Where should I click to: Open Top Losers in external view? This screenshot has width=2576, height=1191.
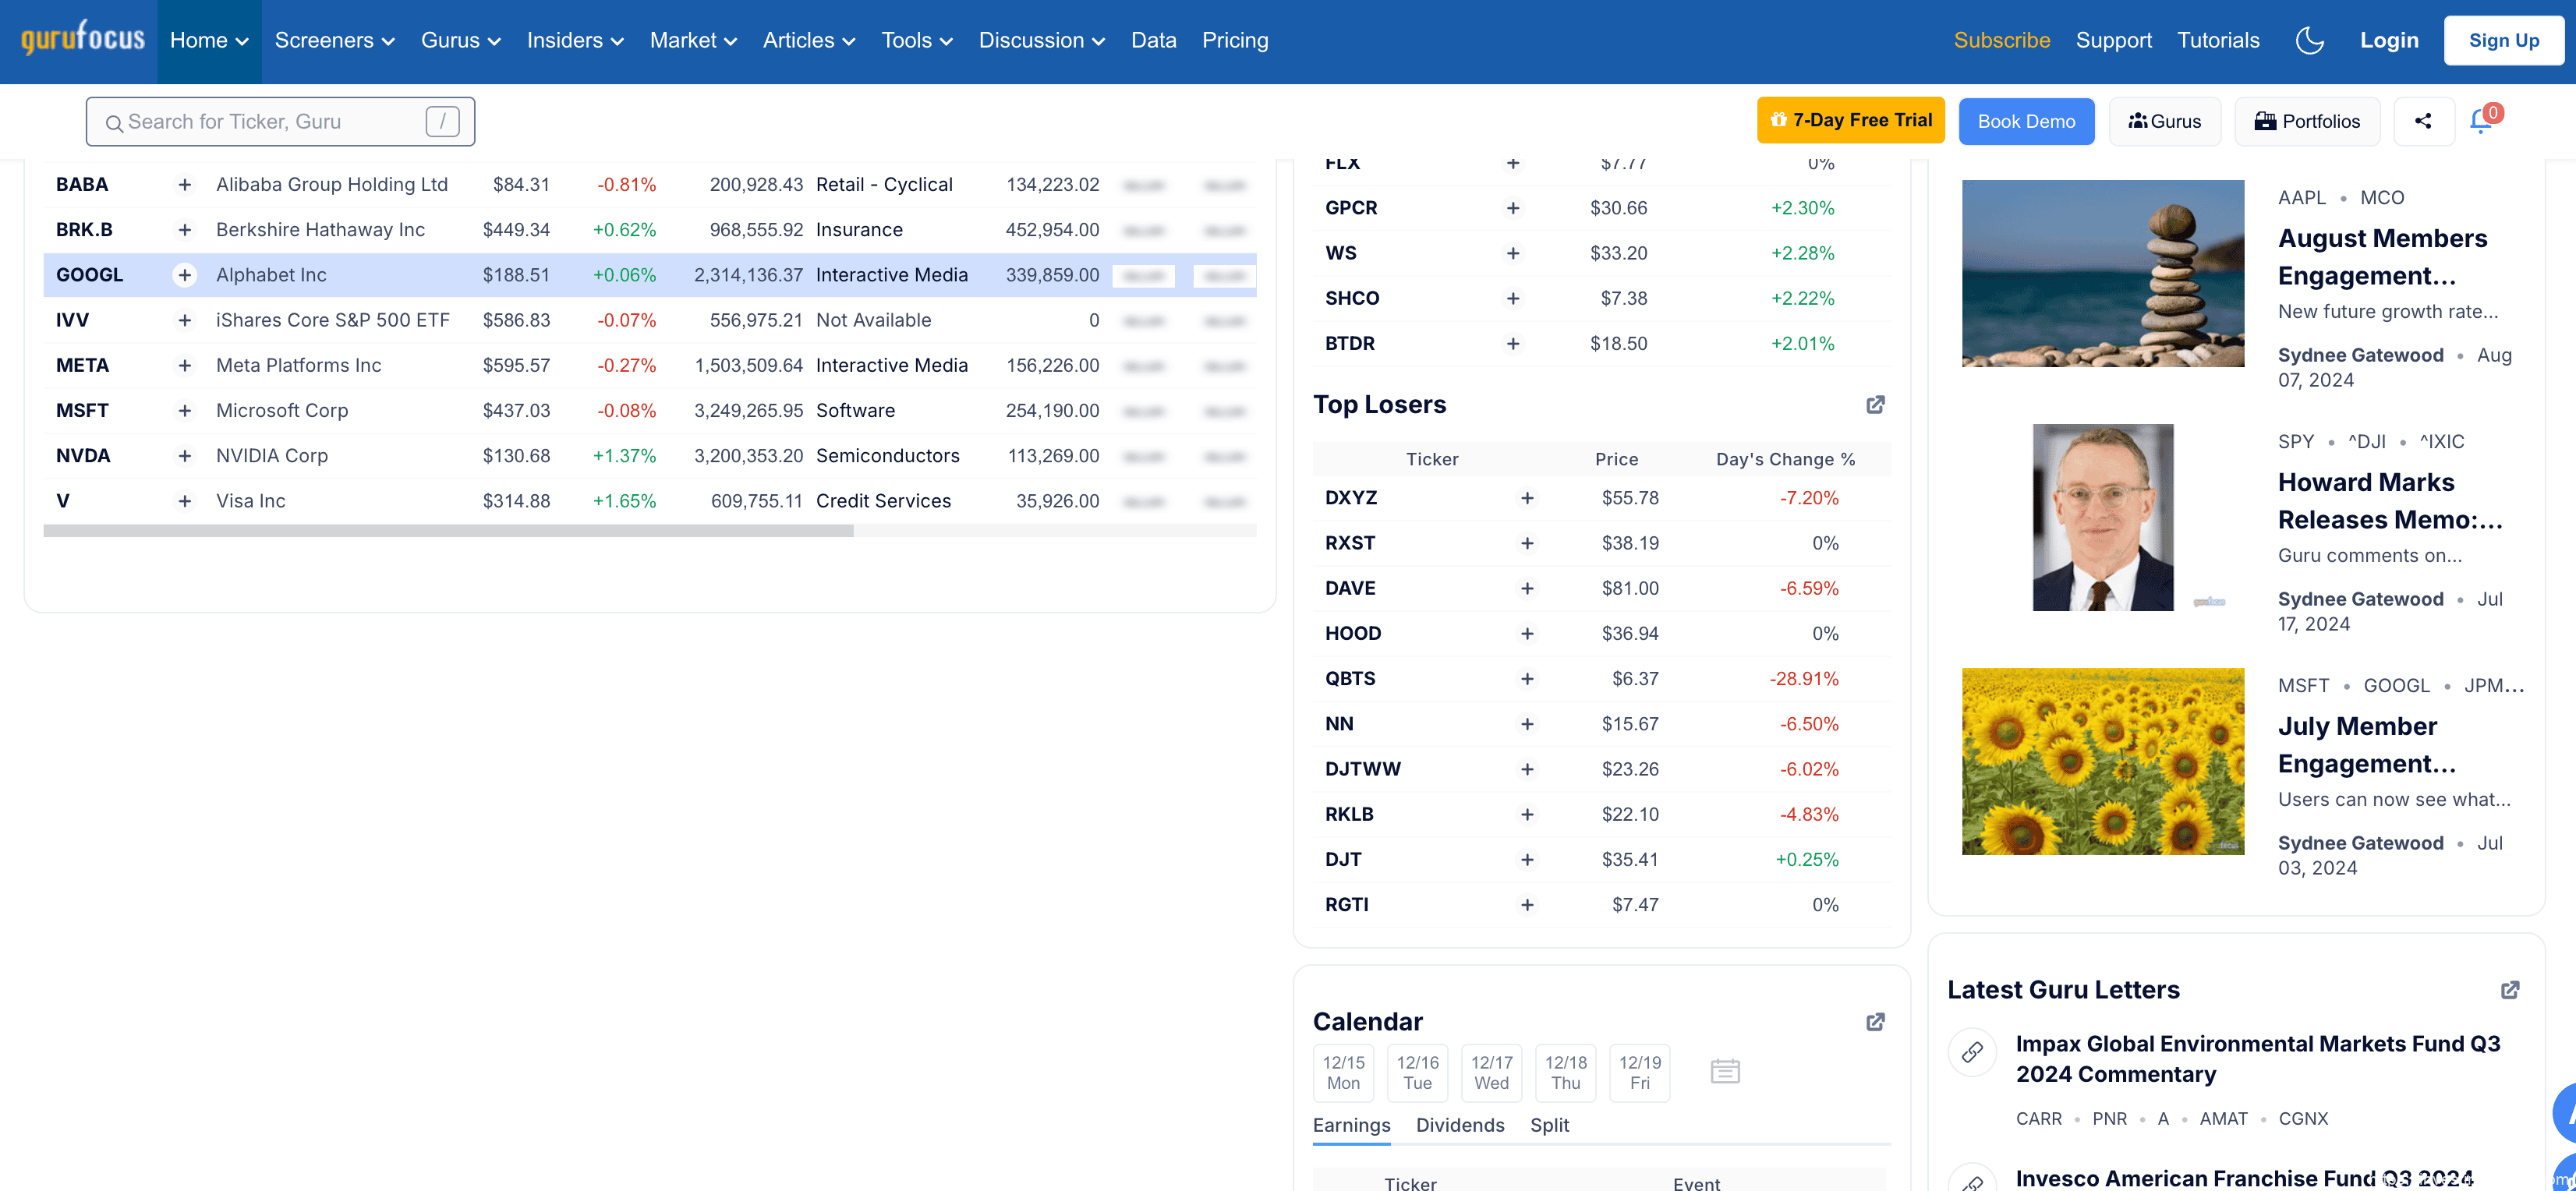pos(1875,404)
